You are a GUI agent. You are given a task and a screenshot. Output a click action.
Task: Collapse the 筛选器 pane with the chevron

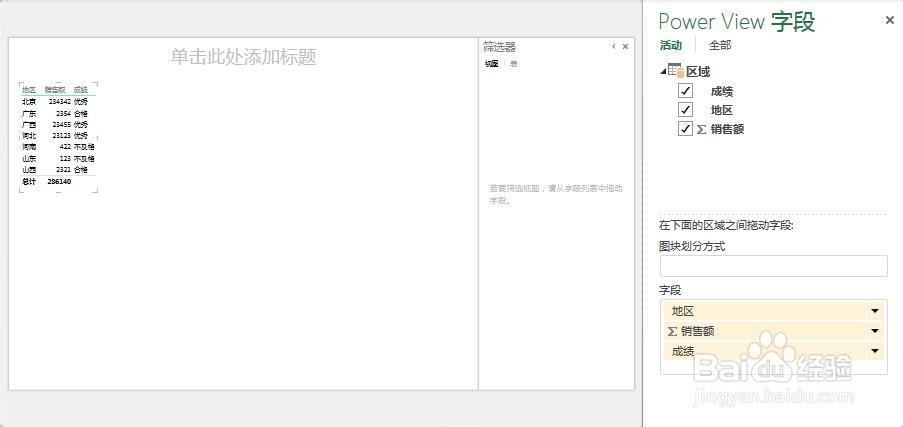pos(614,47)
